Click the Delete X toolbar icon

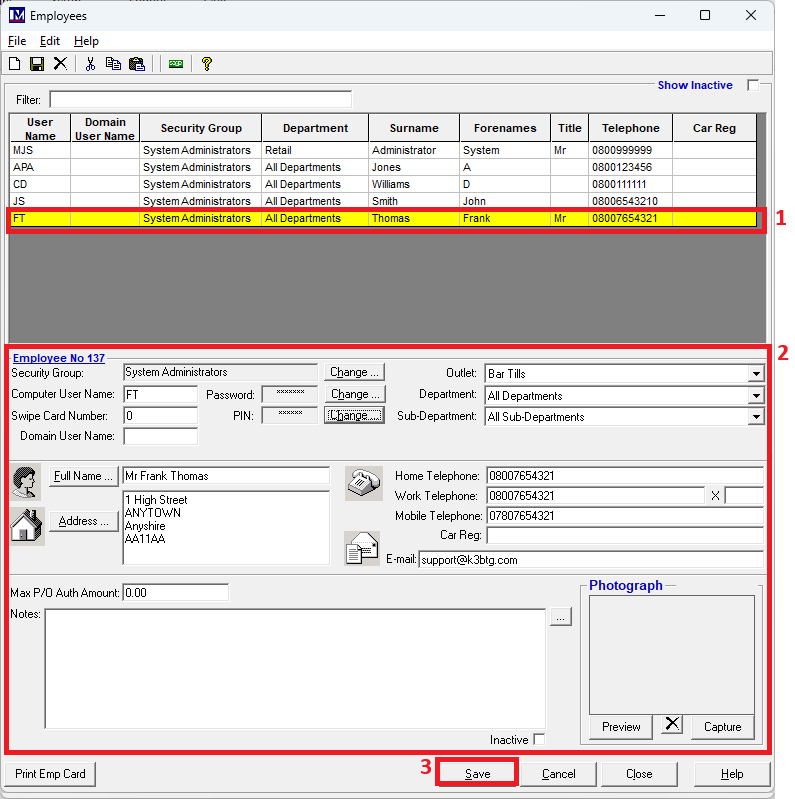pyautogui.click(x=60, y=64)
